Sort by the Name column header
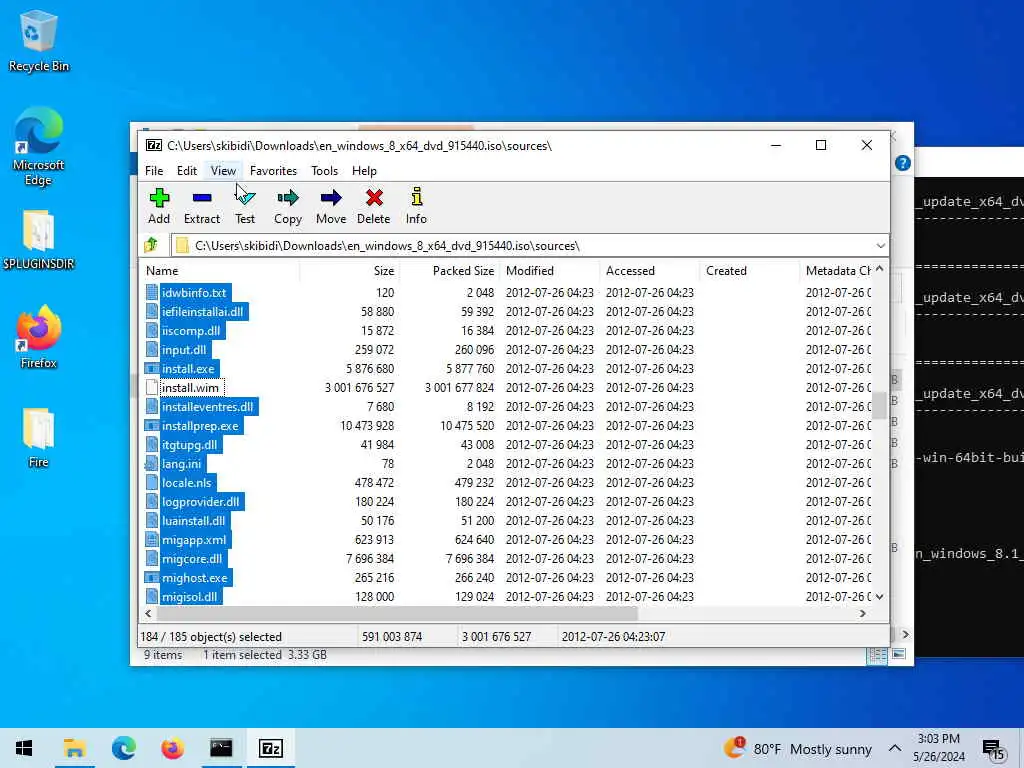Screen dimensions: 1024x768 pyautogui.click(x=219, y=270)
